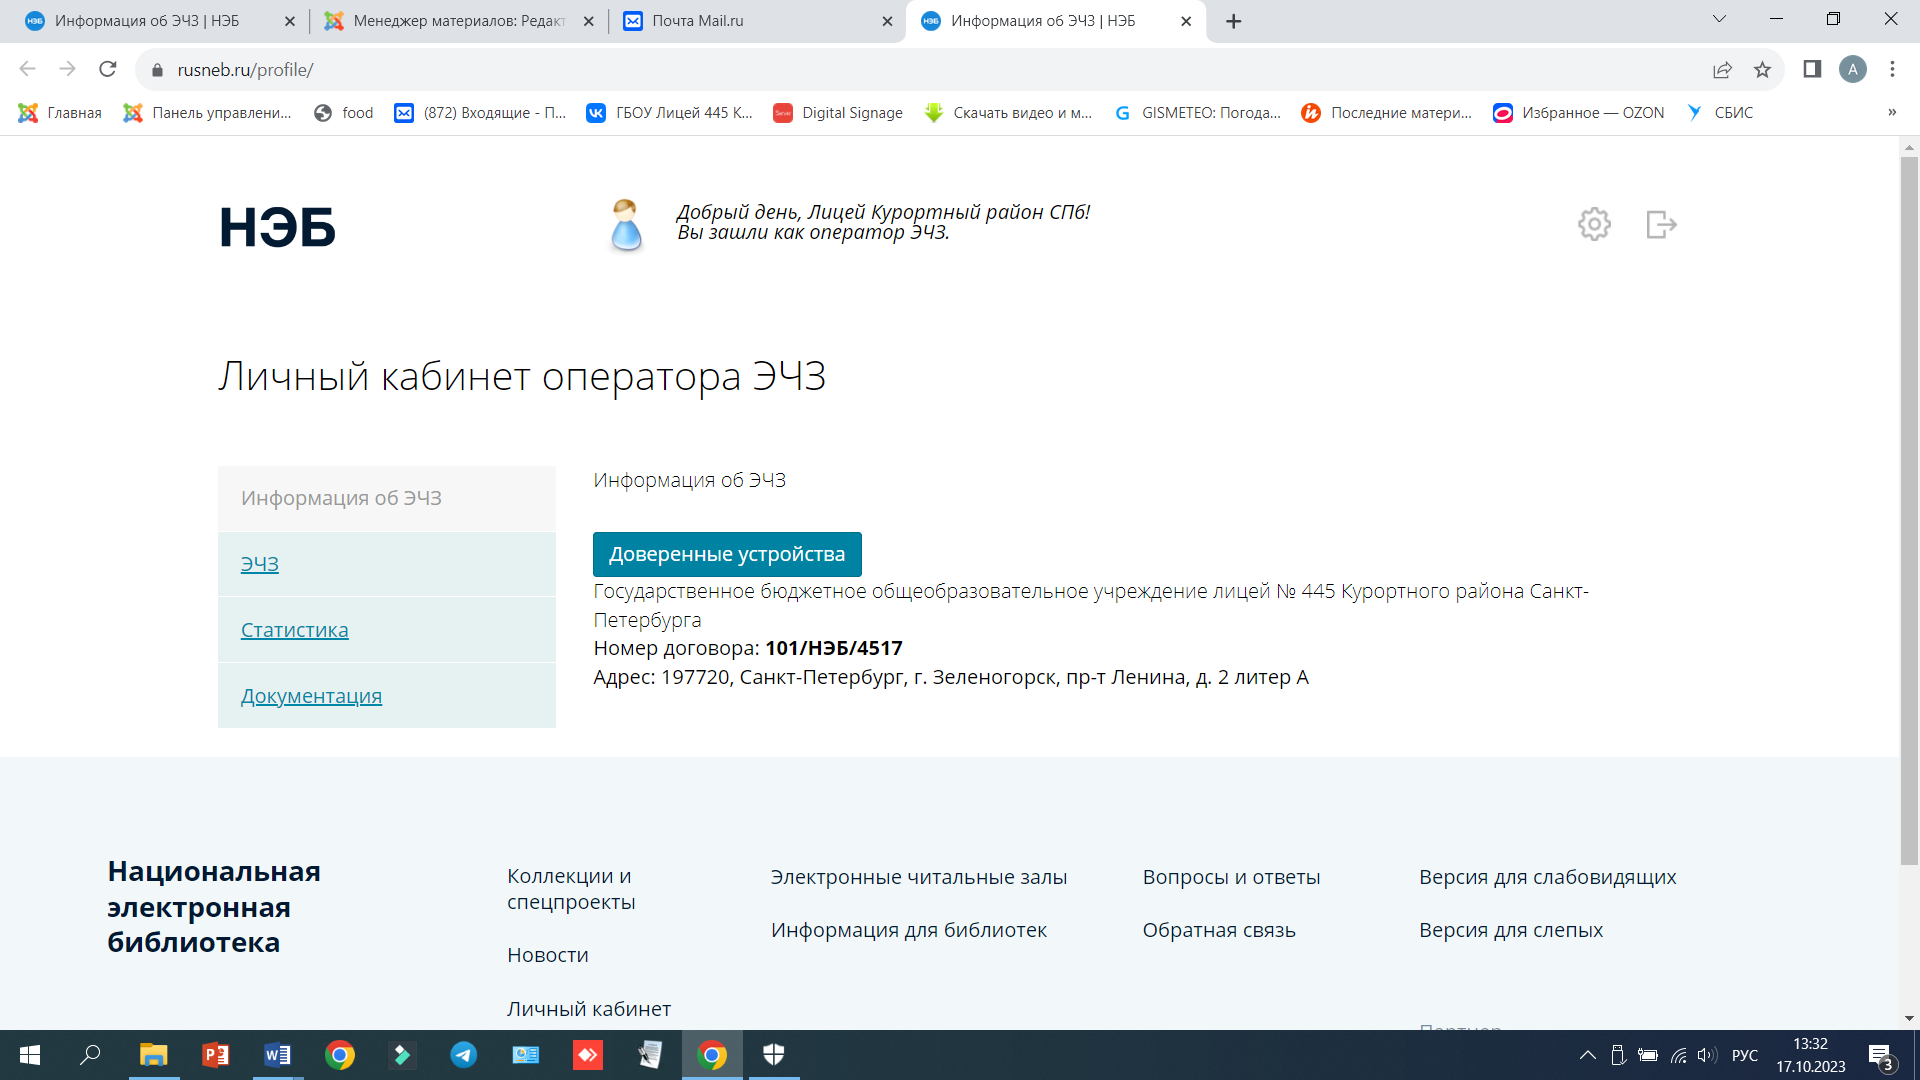Click the Доверенные устройства button
The height and width of the screenshot is (1080, 1920).
tap(727, 554)
